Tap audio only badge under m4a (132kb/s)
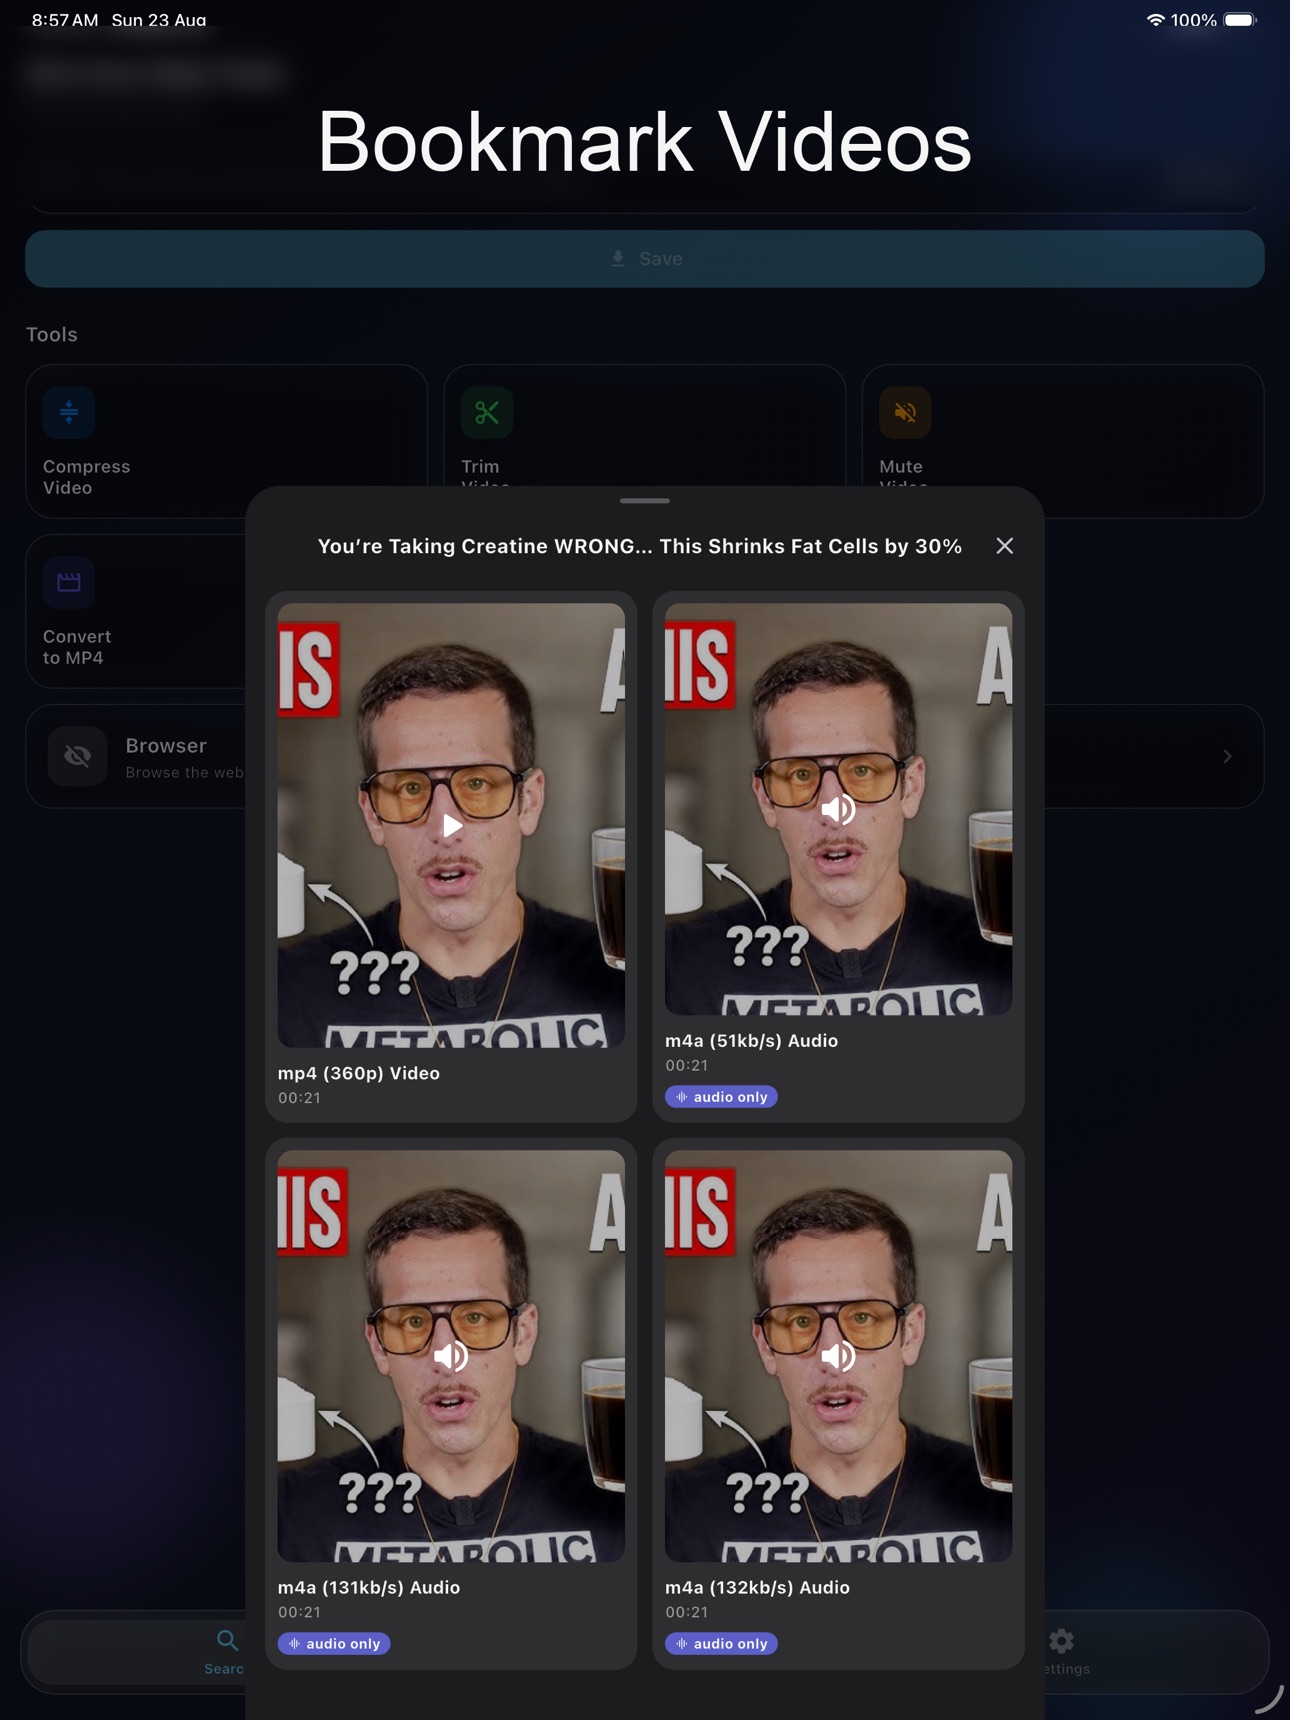 click(721, 1643)
